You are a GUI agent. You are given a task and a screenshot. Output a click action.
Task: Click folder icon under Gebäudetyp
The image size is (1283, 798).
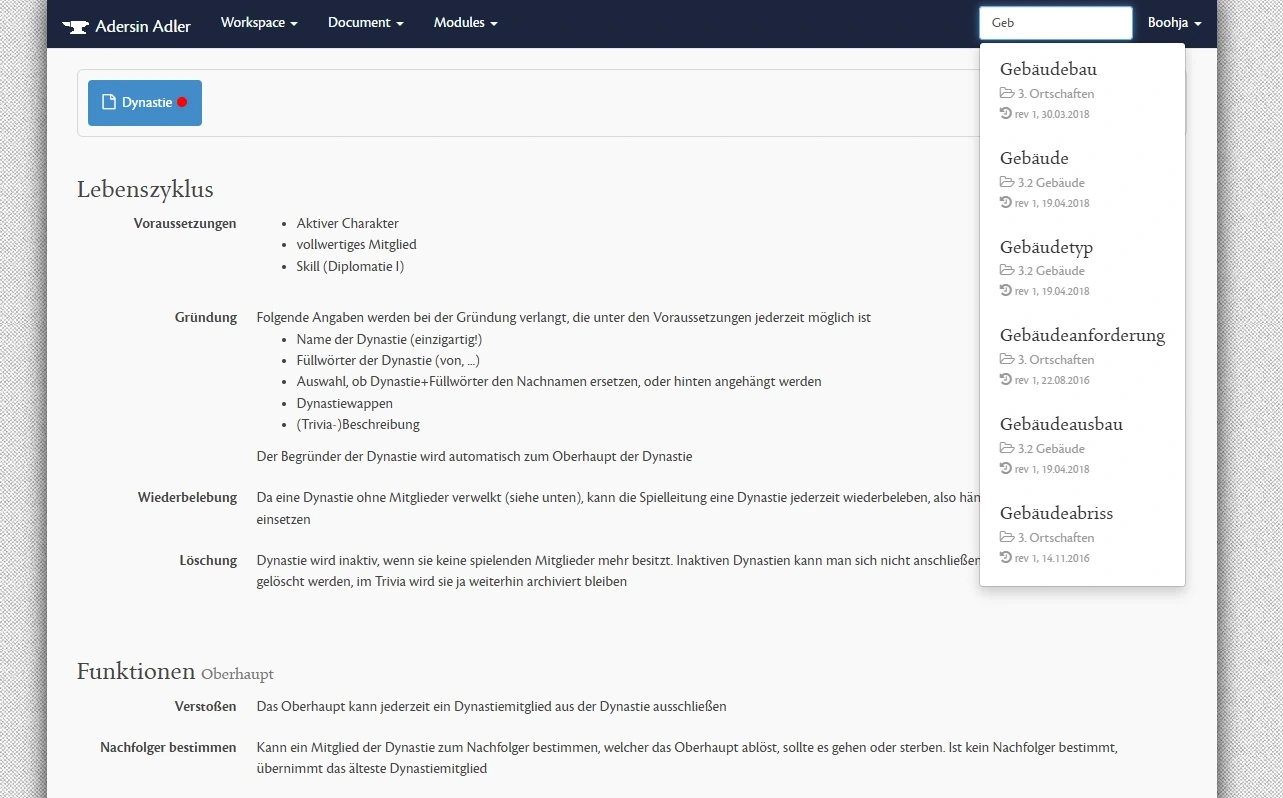click(1007, 270)
